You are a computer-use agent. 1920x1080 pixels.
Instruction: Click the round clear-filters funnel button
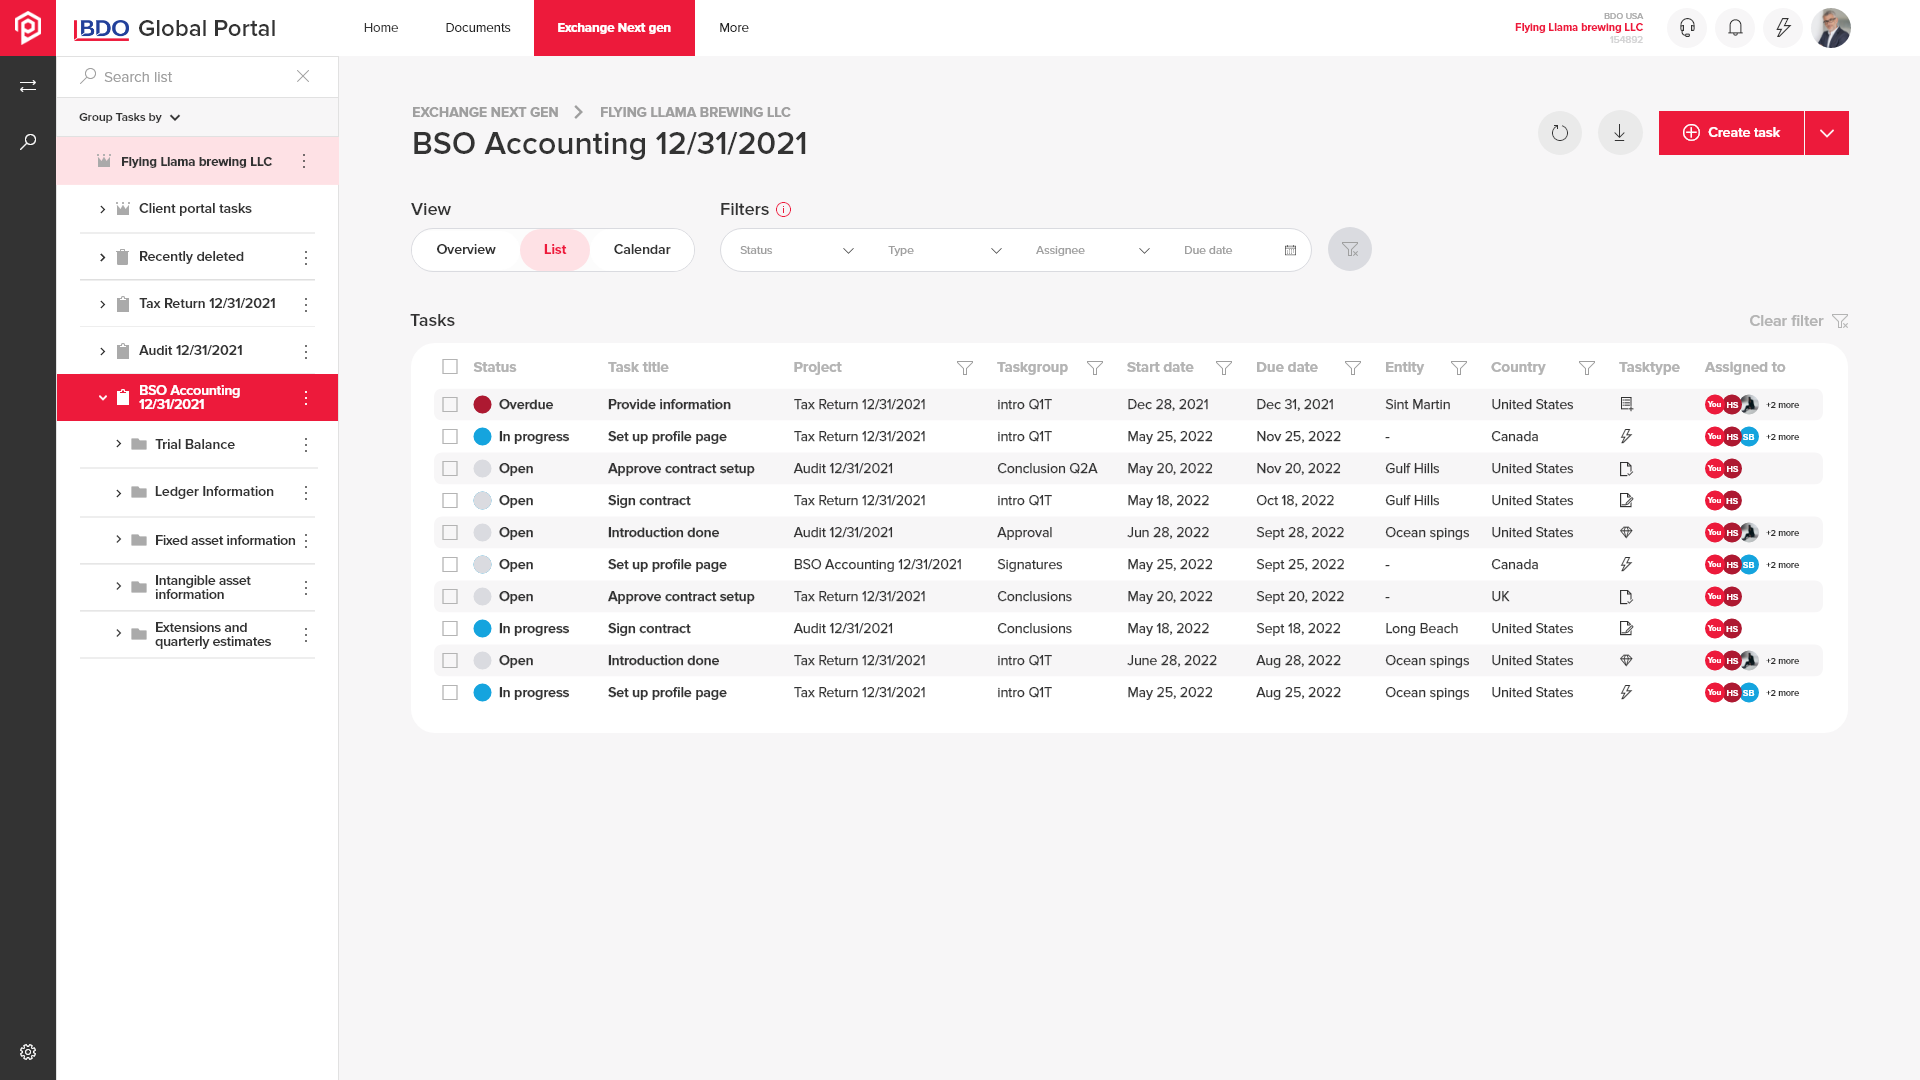pyautogui.click(x=1350, y=249)
